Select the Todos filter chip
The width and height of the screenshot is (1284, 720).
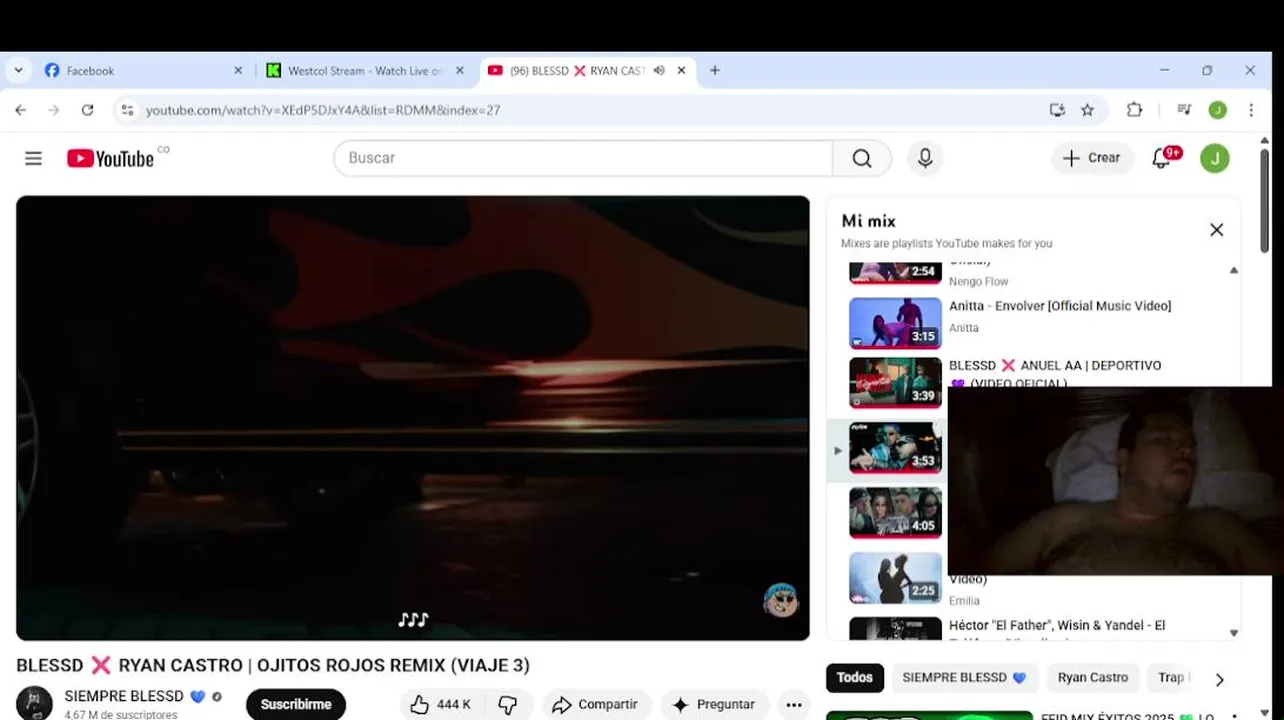click(854, 678)
